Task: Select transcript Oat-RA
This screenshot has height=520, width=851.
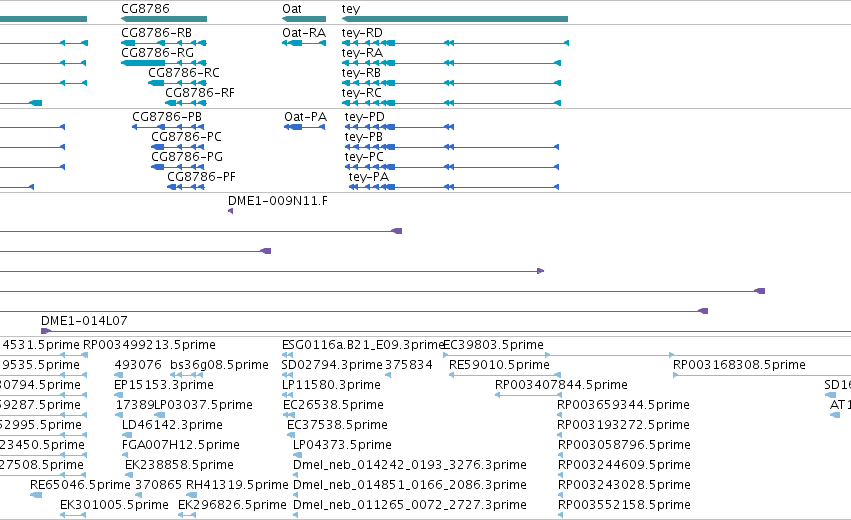Action: (304, 43)
